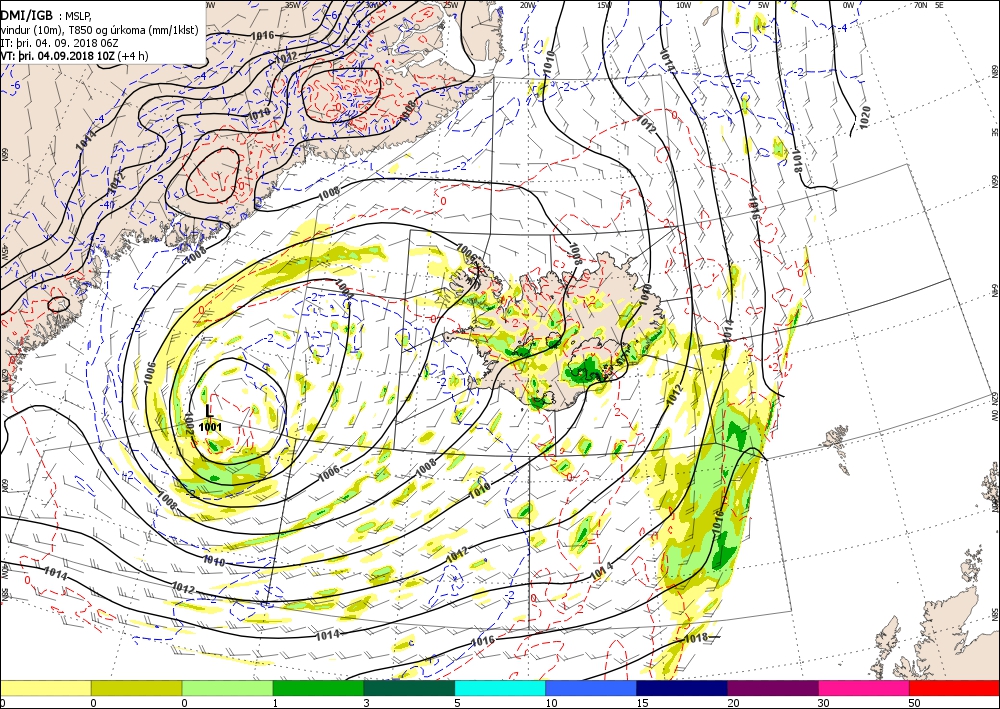The height and width of the screenshot is (709, 1000).
Task: Choose the purple legend swatch
Action: click(x=773, y=688)
